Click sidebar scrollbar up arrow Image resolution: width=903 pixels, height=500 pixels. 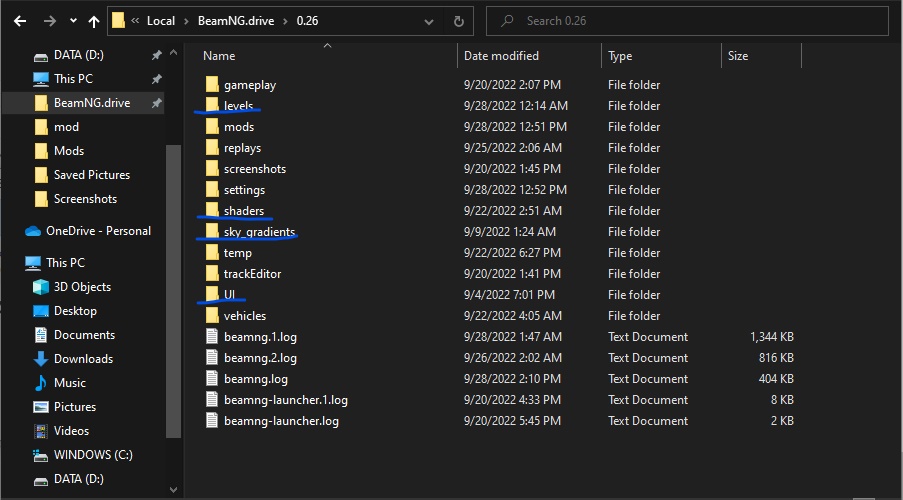pyautogui.click(x=173, y=52)
